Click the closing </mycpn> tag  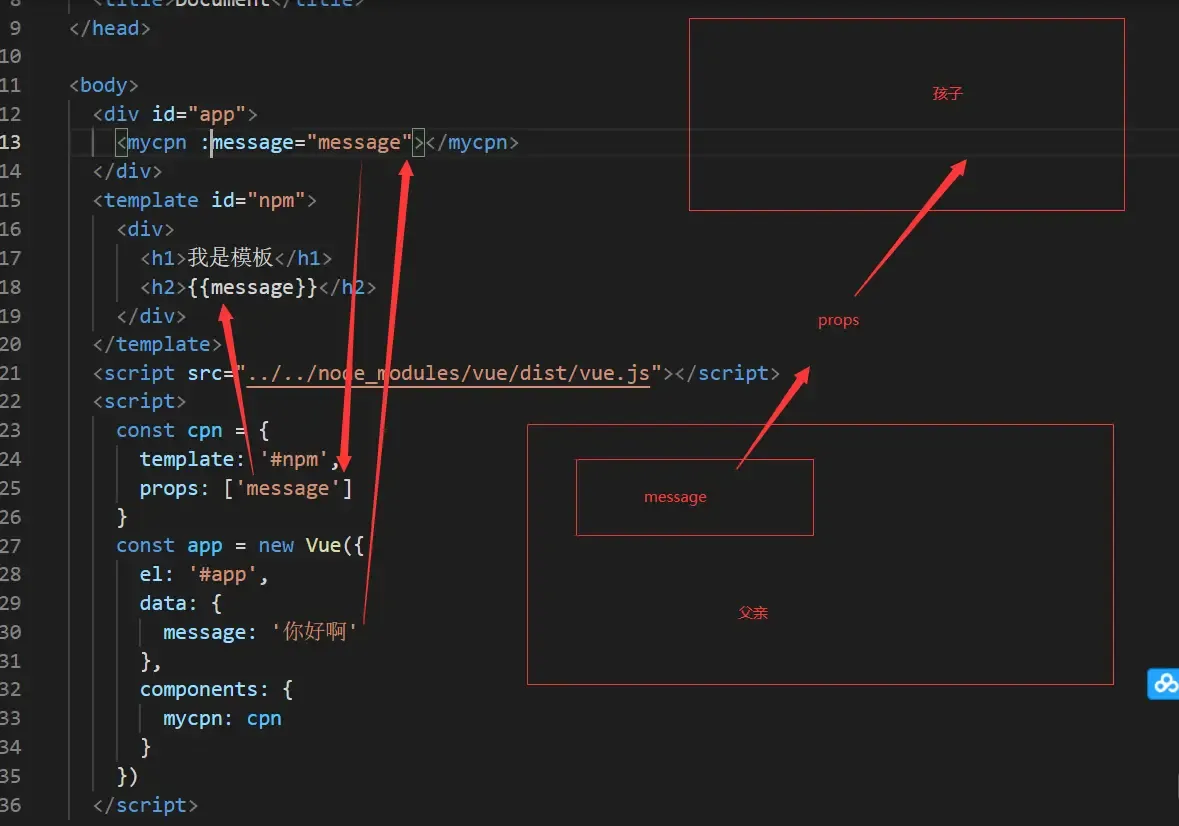473,142
